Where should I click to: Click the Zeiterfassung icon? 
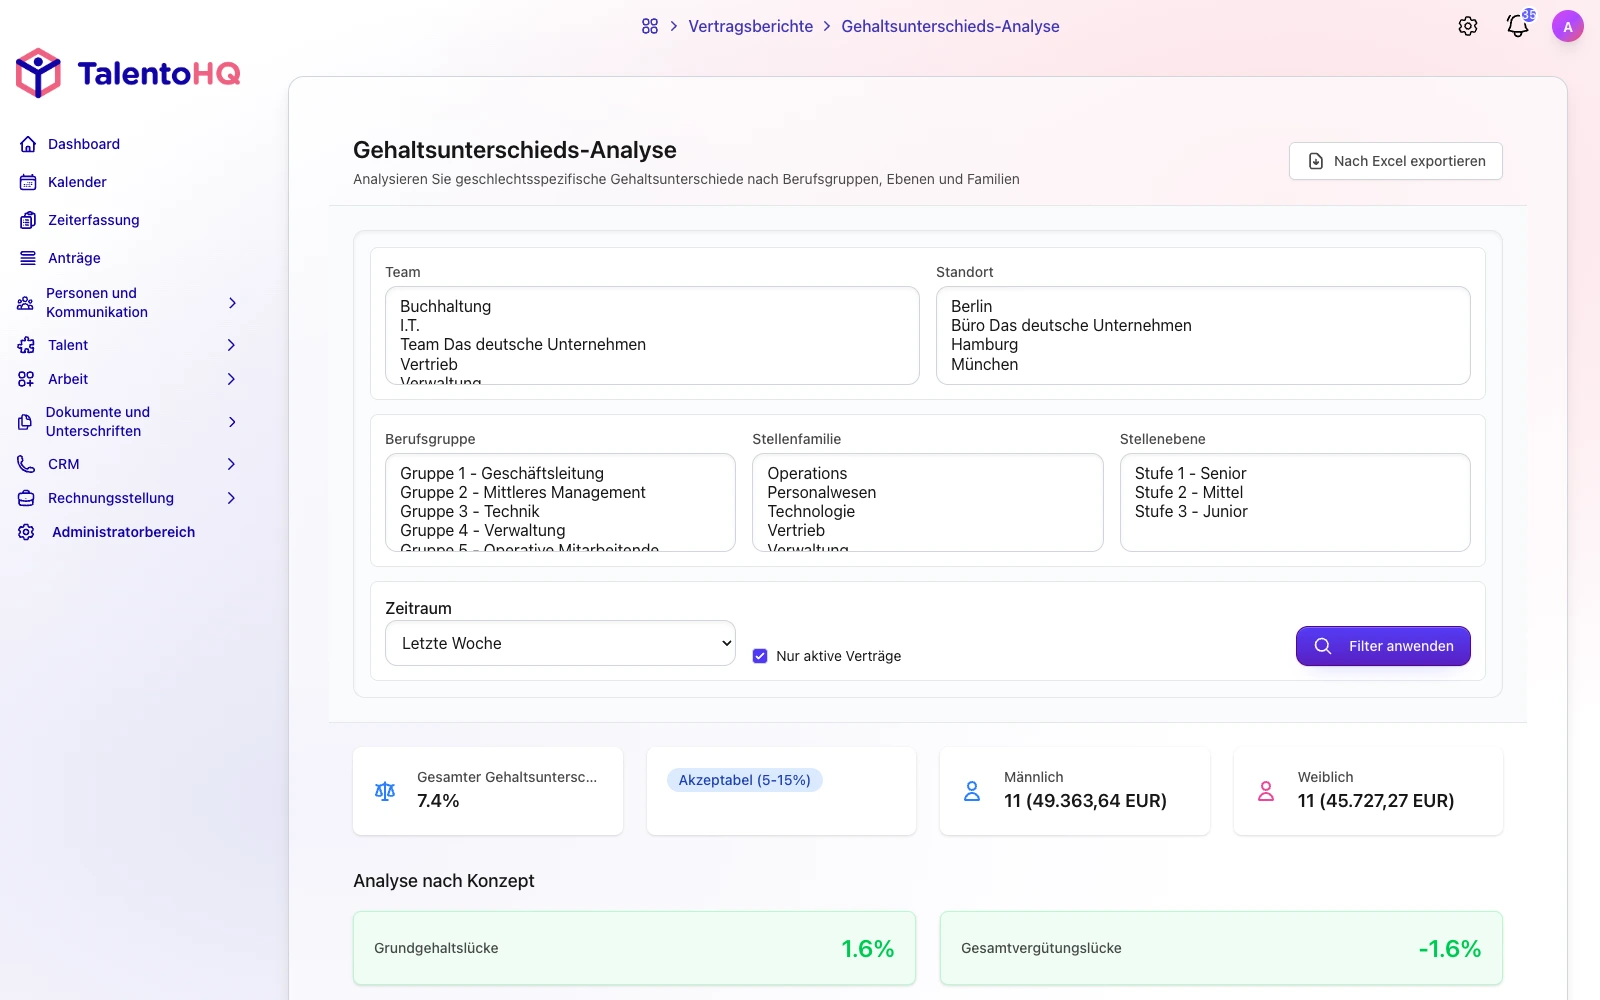click(28, 220)
